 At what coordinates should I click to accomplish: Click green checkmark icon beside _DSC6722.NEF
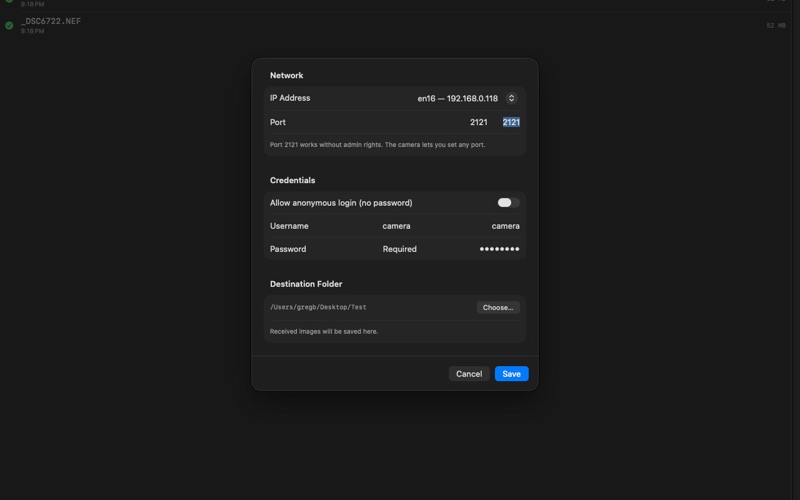[9, 25]
